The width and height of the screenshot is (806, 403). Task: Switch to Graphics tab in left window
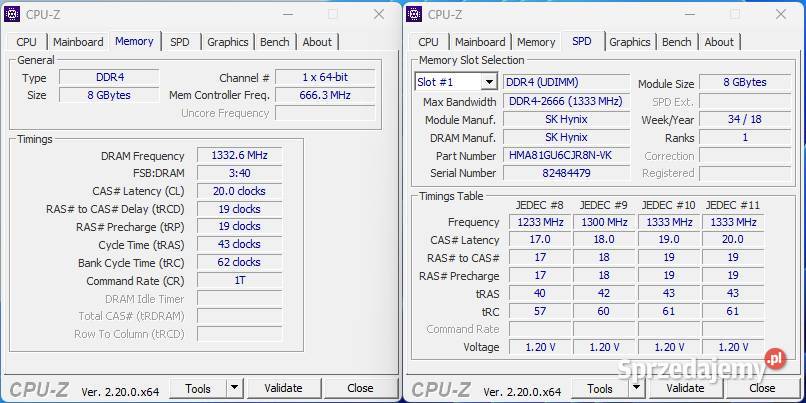coord(228,42)
